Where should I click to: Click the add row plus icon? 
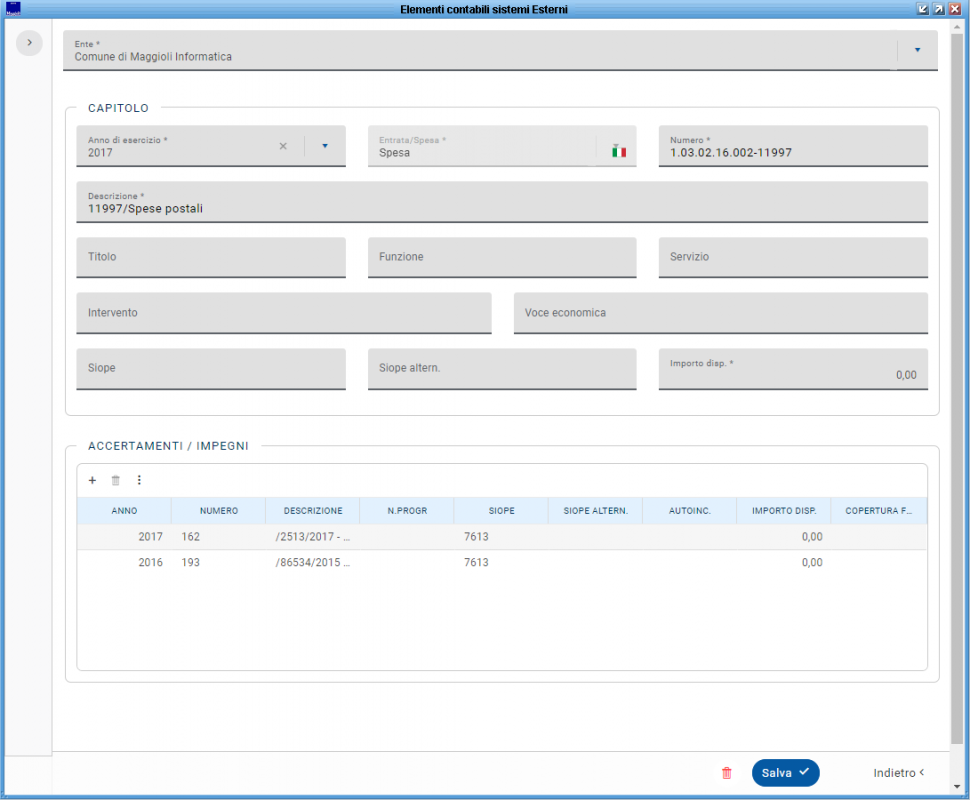tap(92, 480)
